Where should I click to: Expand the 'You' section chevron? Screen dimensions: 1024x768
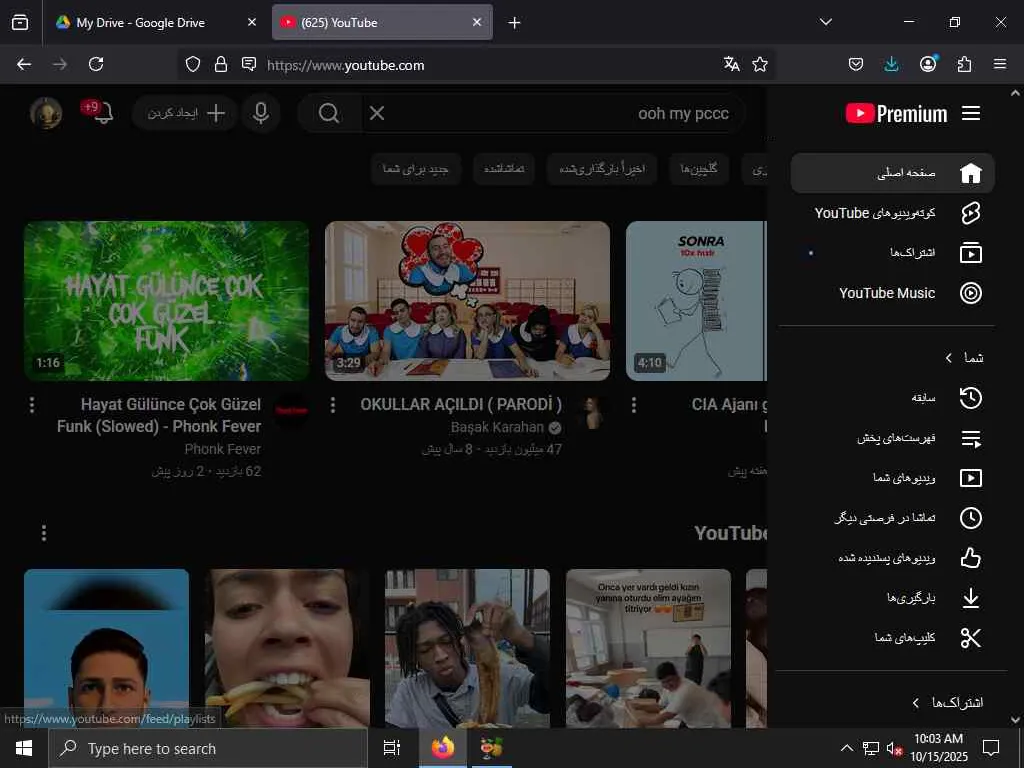(x=949, y=358)
